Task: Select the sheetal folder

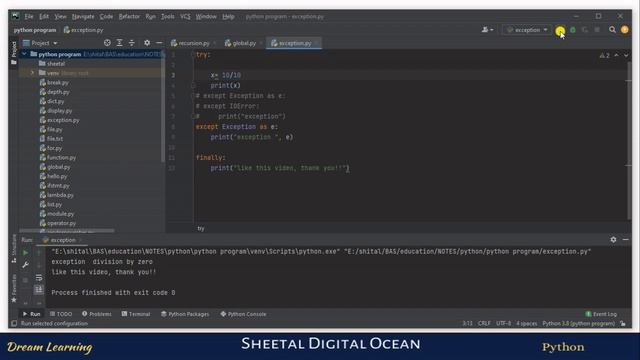Action: click(x=52, y=64)
